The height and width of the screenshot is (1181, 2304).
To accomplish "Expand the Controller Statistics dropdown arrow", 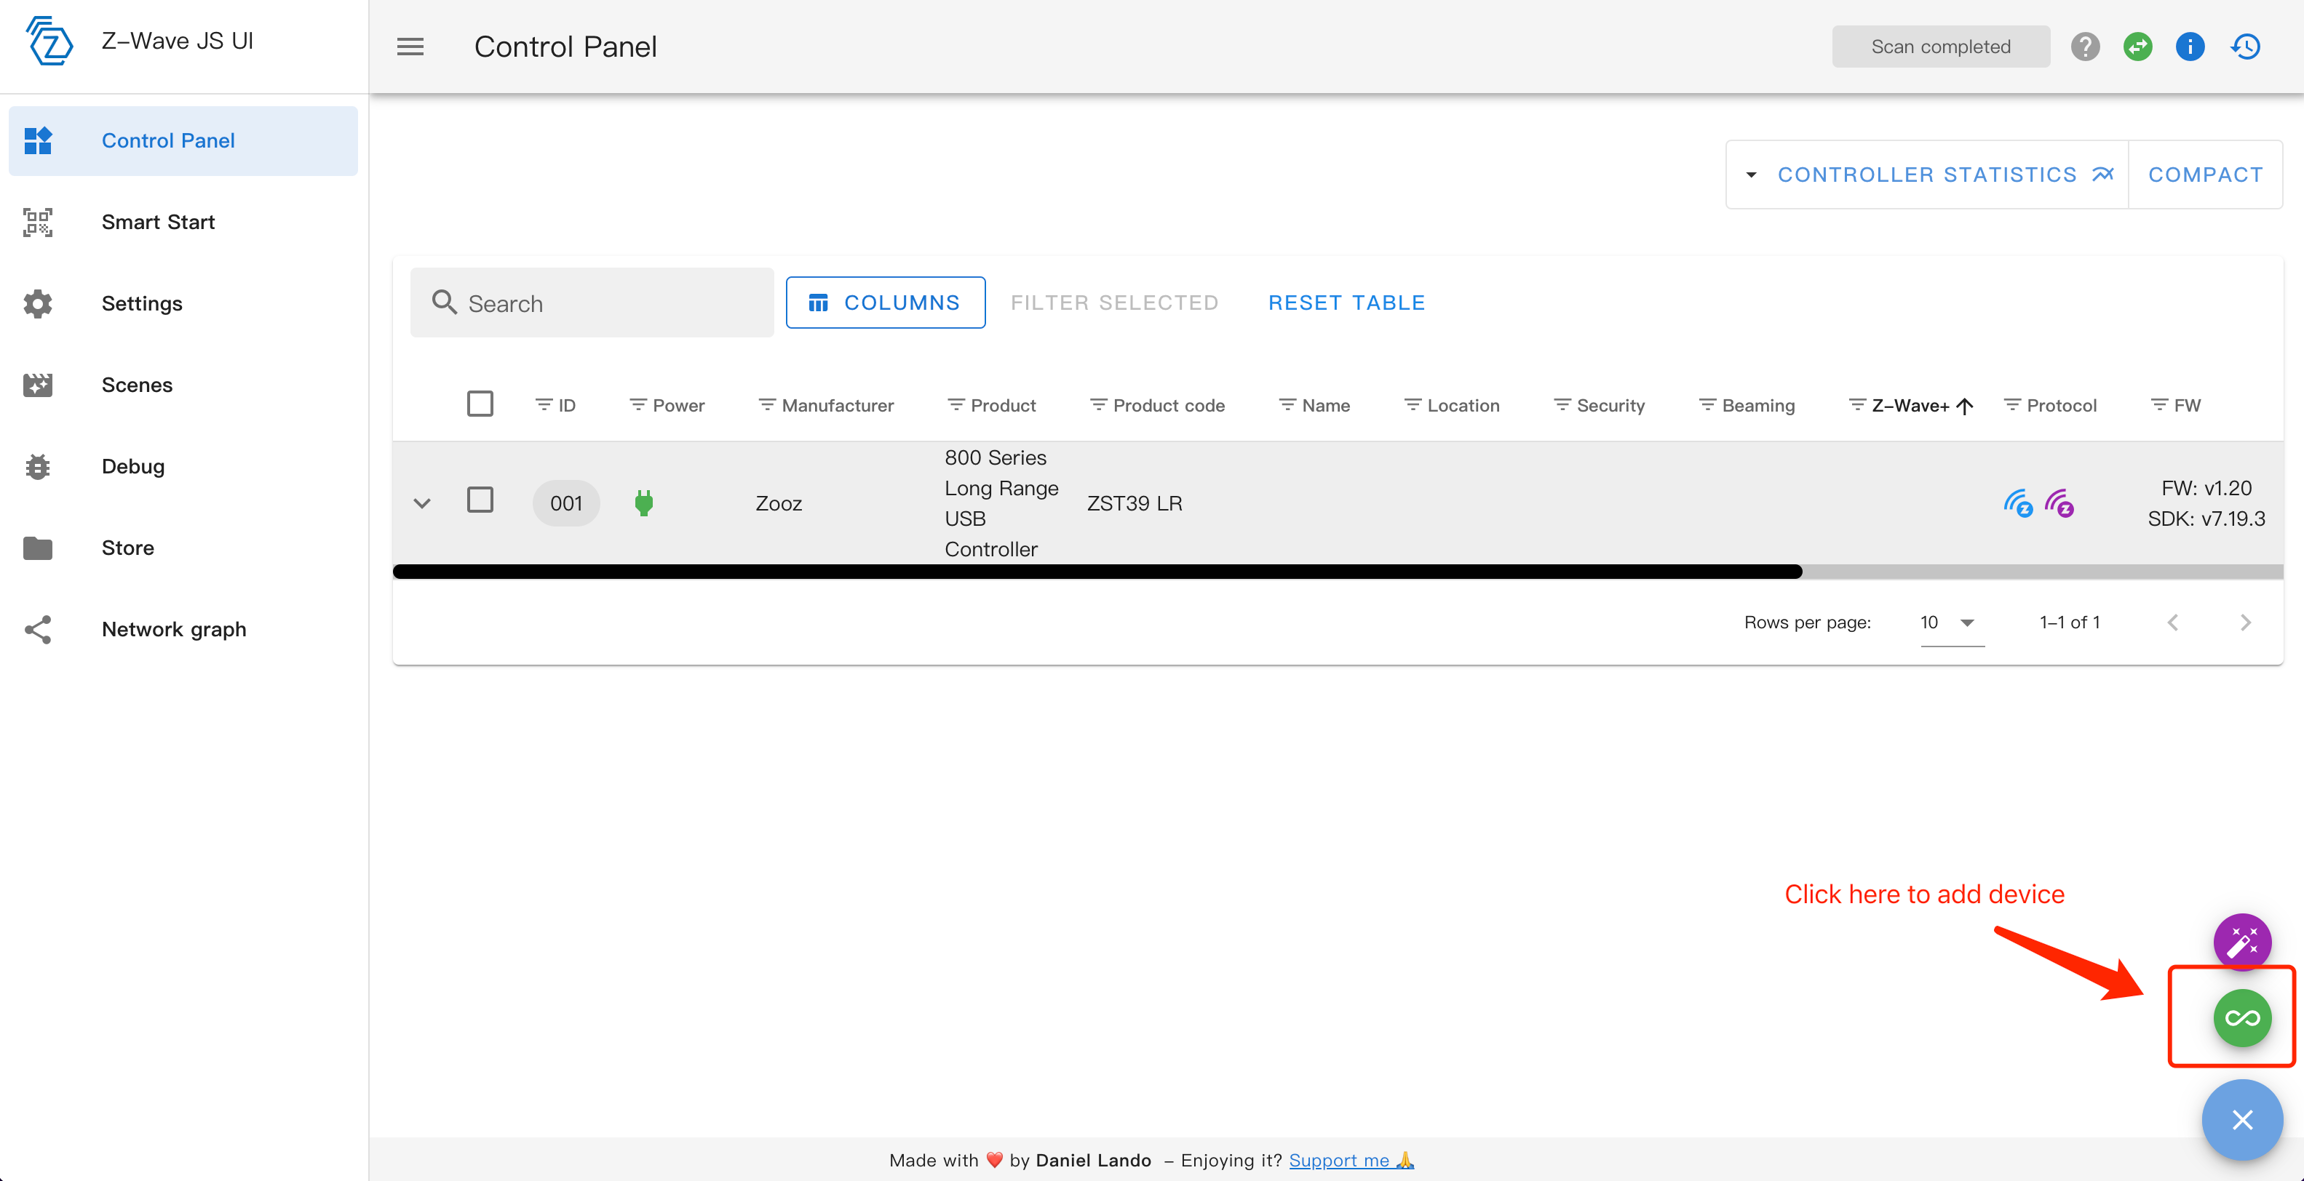I will [1751, 175].
